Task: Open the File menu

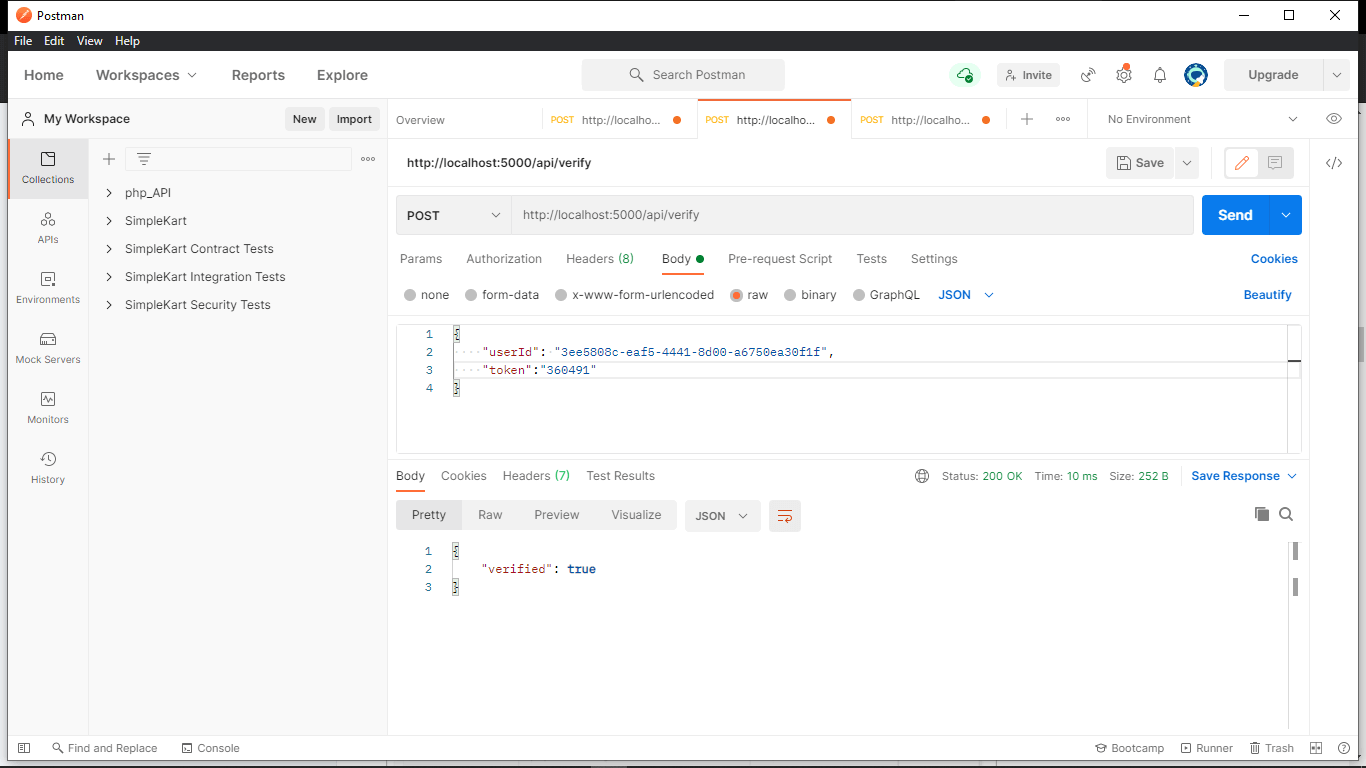Action: [x=23, y=41]
